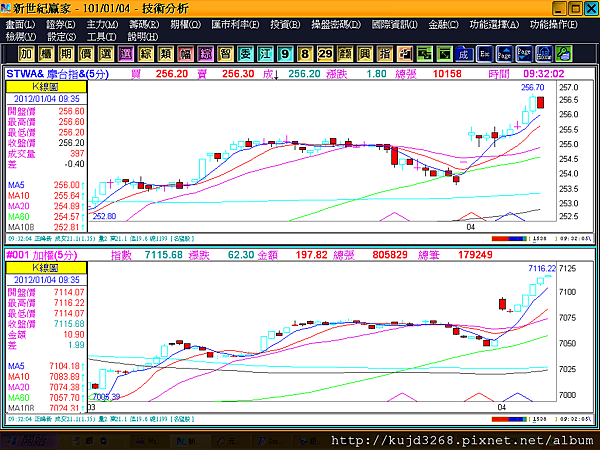Screen dimensions: 600x450
Task: Open the 畫面(L) menu
Action: click(20, 25)
